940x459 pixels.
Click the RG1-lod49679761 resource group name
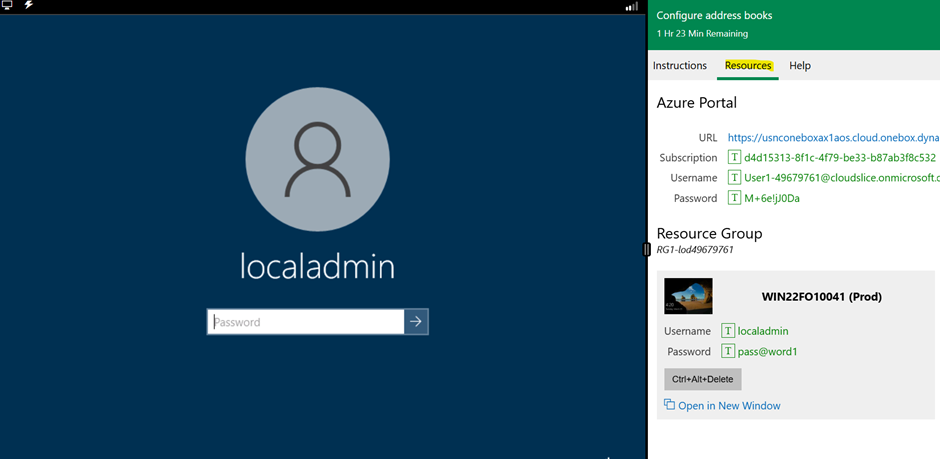[695, 249]
